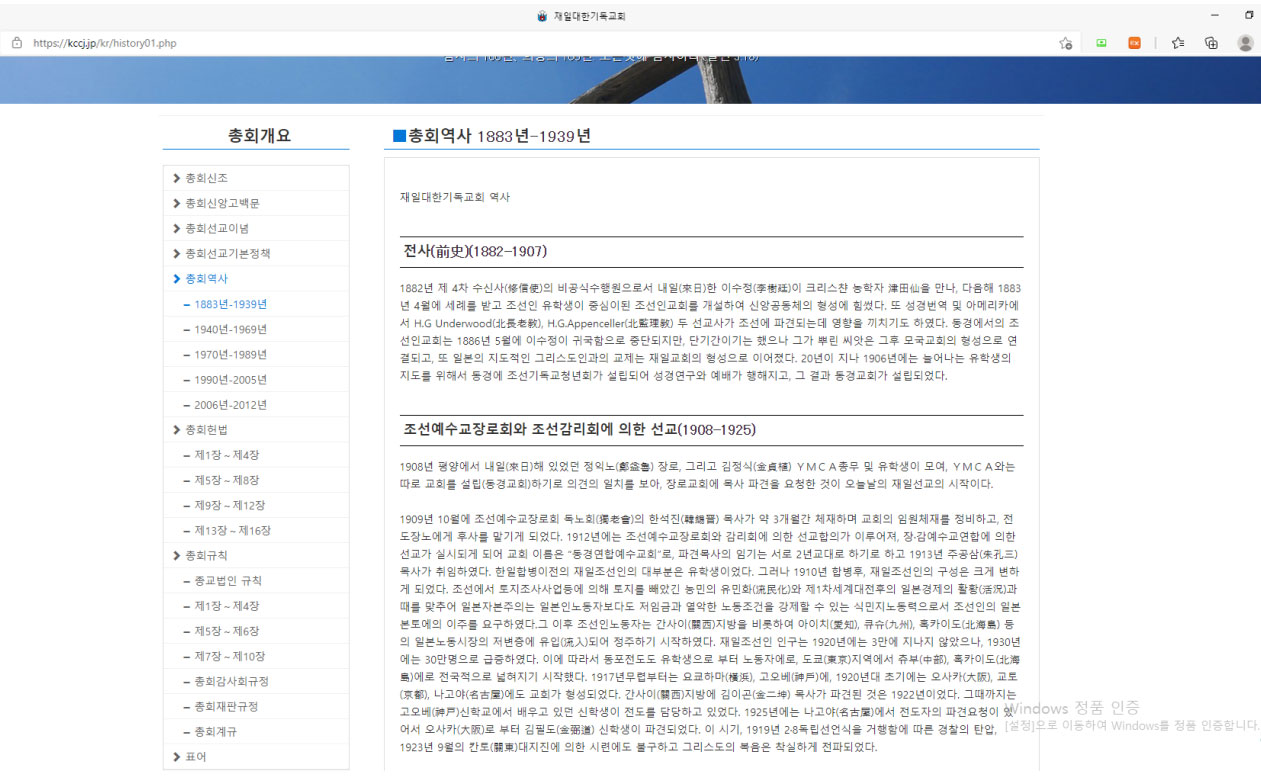Image resolution: width=1261 pixels, height=777 pixels.
Task: Add this page to favorites star icon
Action: point(1066,43)
